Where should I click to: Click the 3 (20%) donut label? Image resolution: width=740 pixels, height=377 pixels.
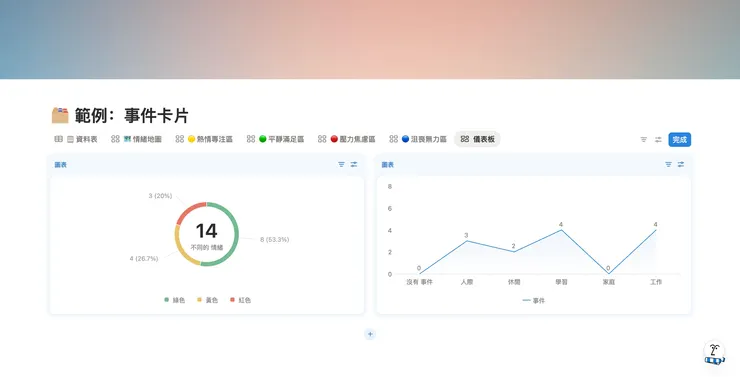(x=160, y=196)
